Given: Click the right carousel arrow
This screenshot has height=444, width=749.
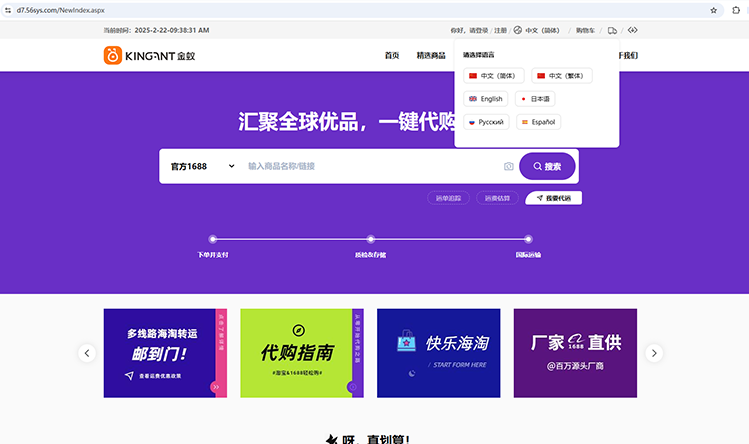Looking at the screenshot, I should click(x=653, y=353).
